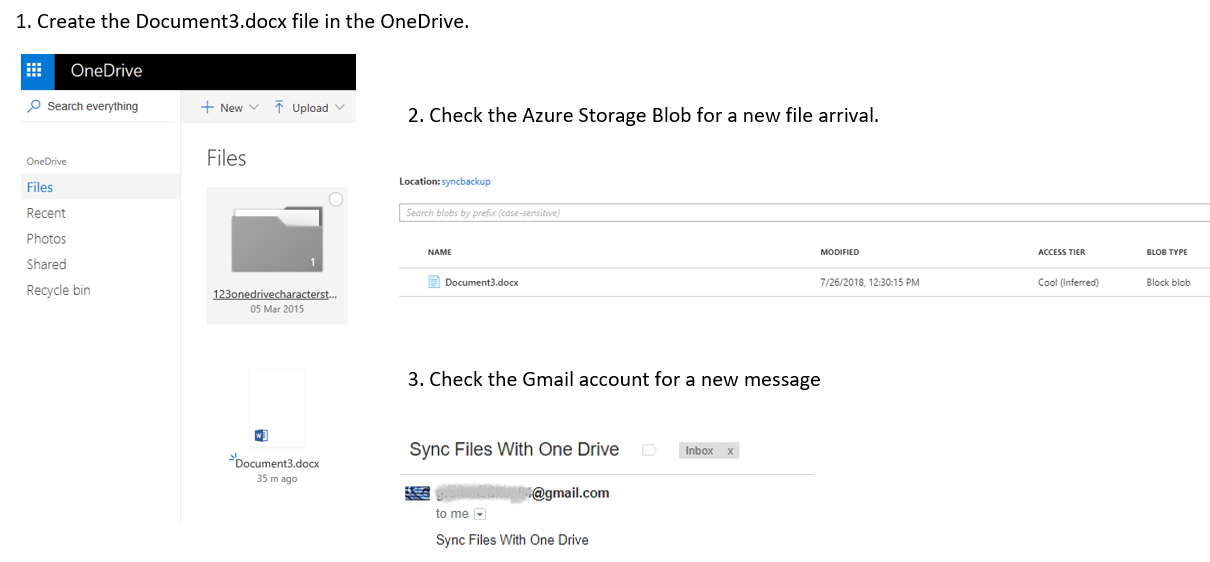This screenshot has width=1210, height=562.
Task: Sort blobs by ACCESS TIER column header
Action: [1061, 252]
